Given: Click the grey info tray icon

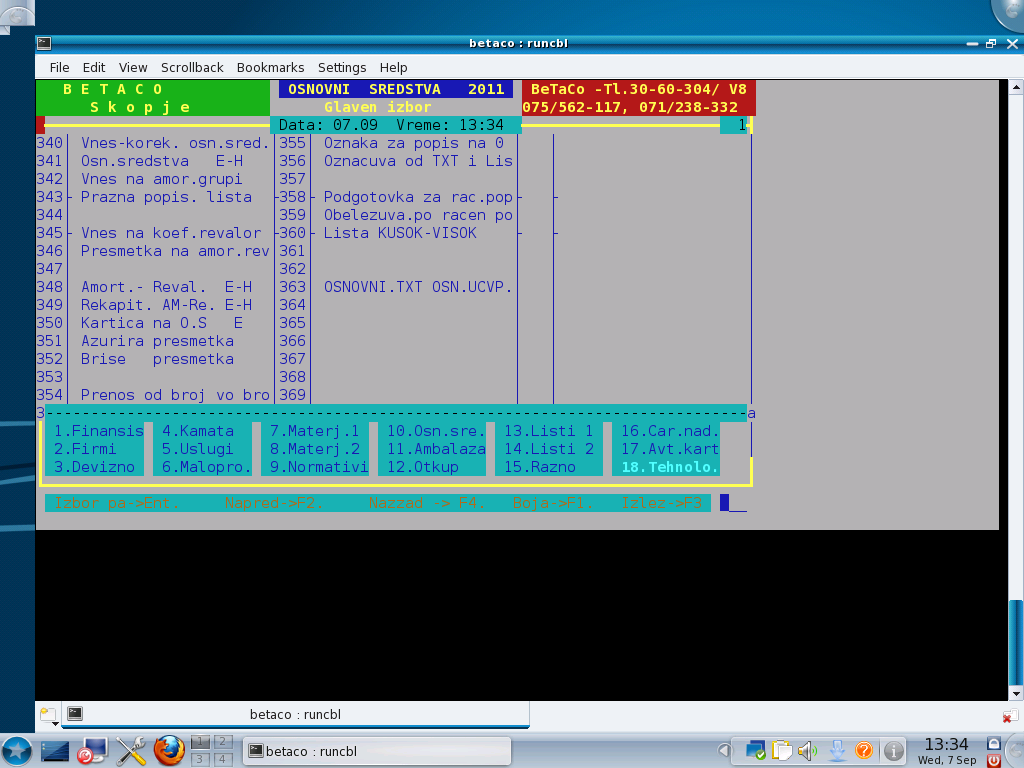Looking at the screenshot, I should pyautogui.click(x=893, y=751).
